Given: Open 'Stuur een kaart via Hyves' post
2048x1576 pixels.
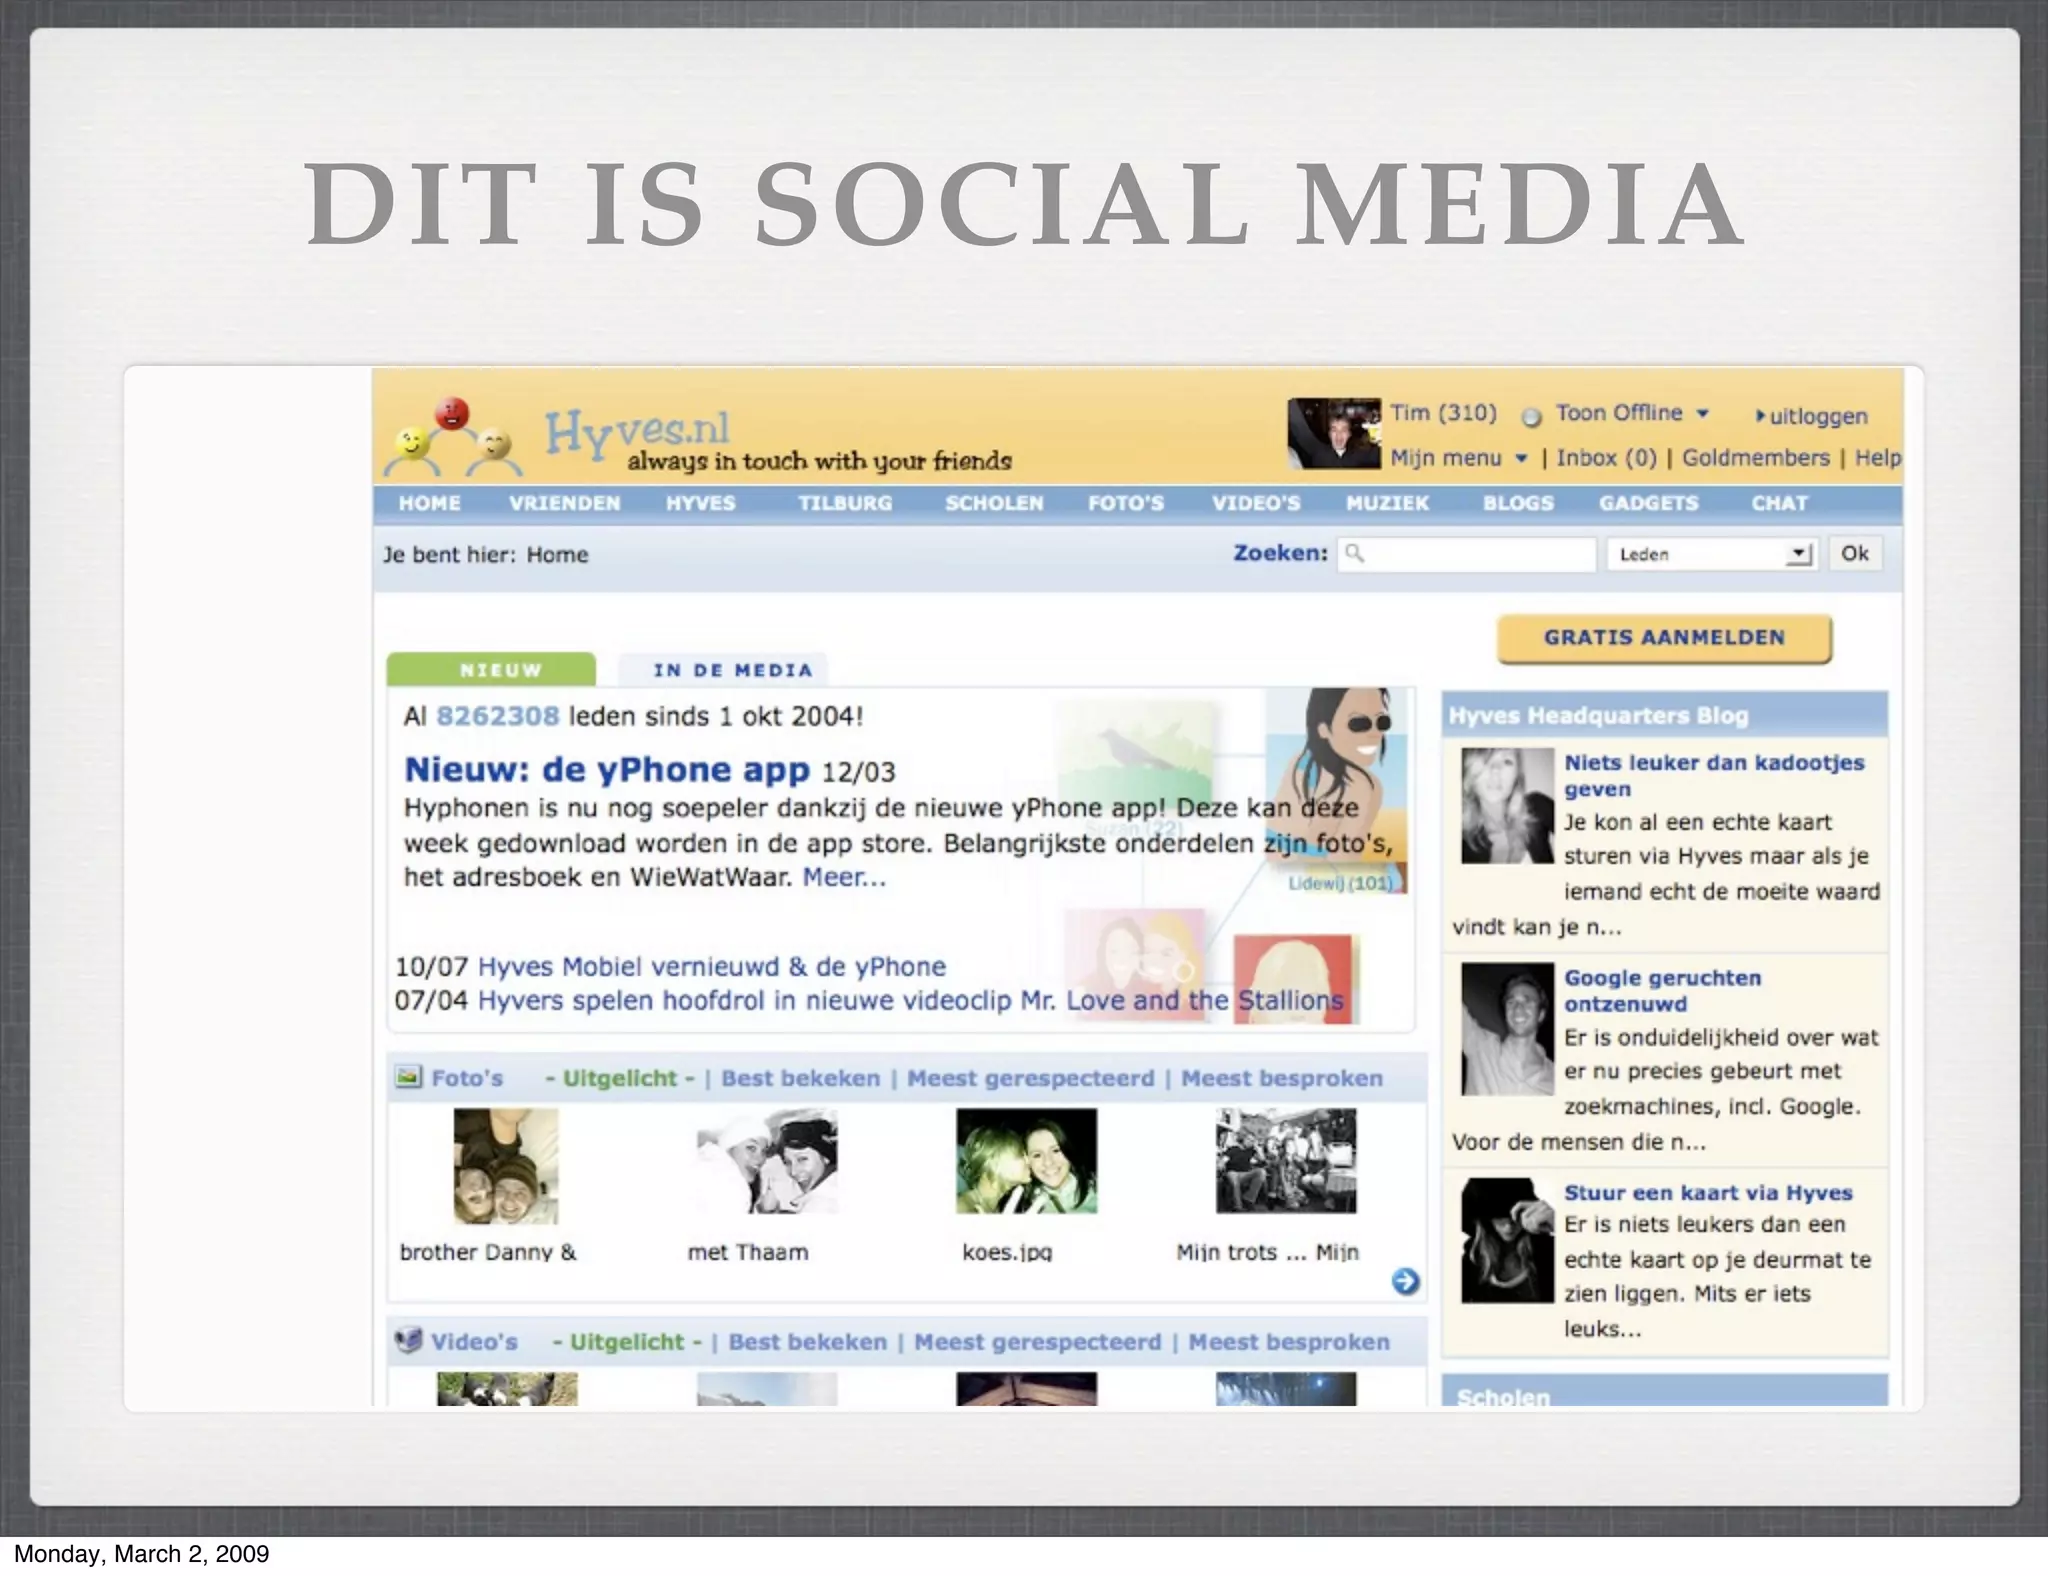Looking at the screenshot, I should (1707, 1192).
